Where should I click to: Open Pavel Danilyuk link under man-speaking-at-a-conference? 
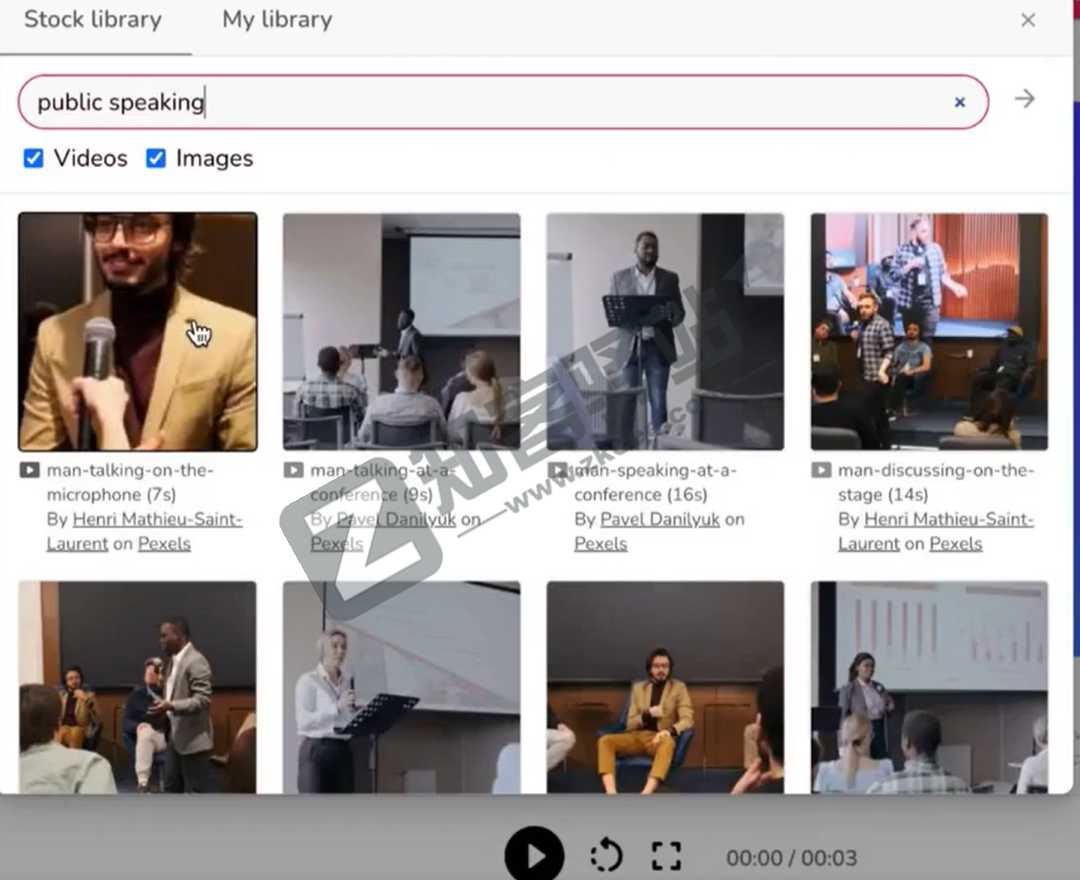pyautogui.click(x=660, y=519)
